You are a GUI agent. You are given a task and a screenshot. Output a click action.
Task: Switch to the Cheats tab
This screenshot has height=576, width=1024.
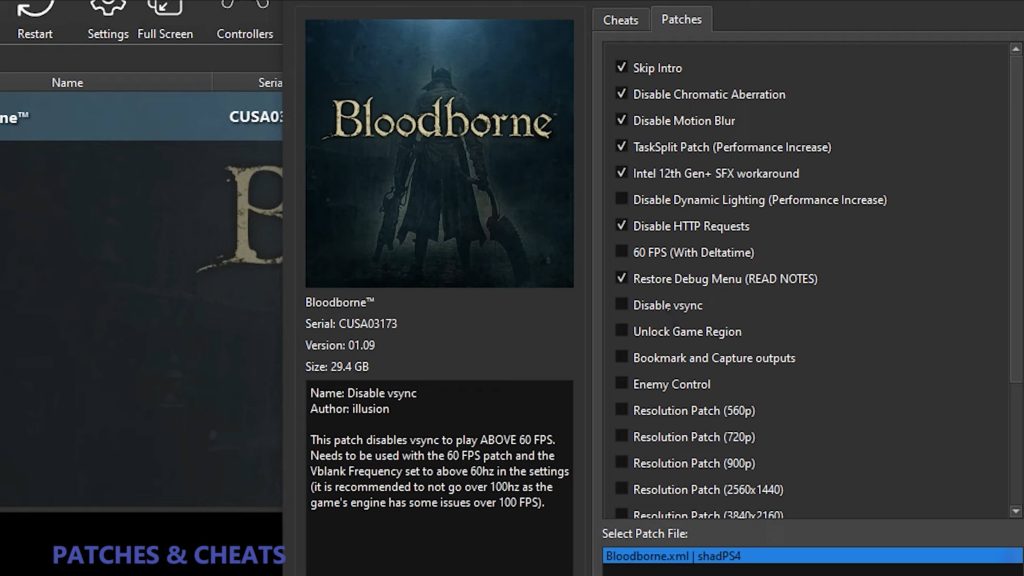(620, 20)
